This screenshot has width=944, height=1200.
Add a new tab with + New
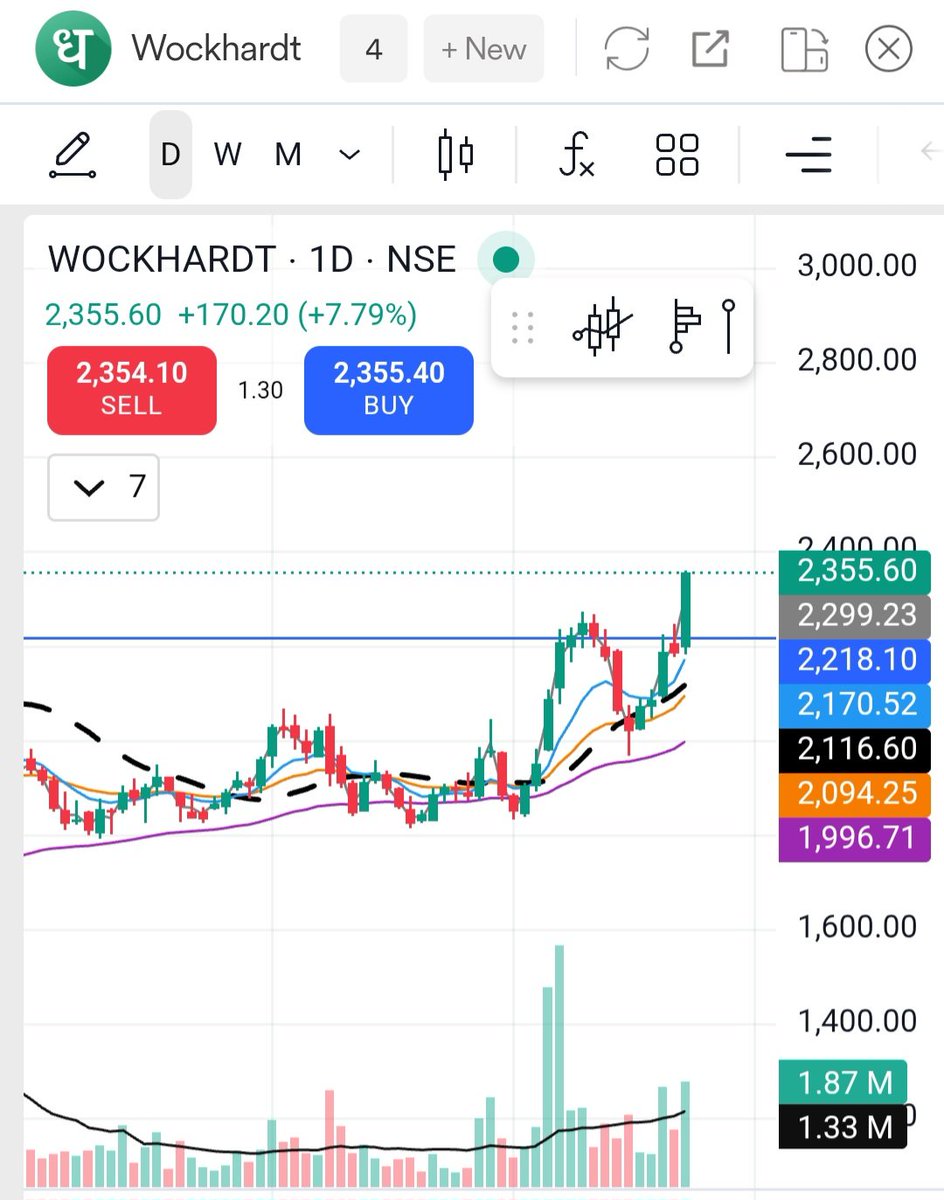pos(484,49)
